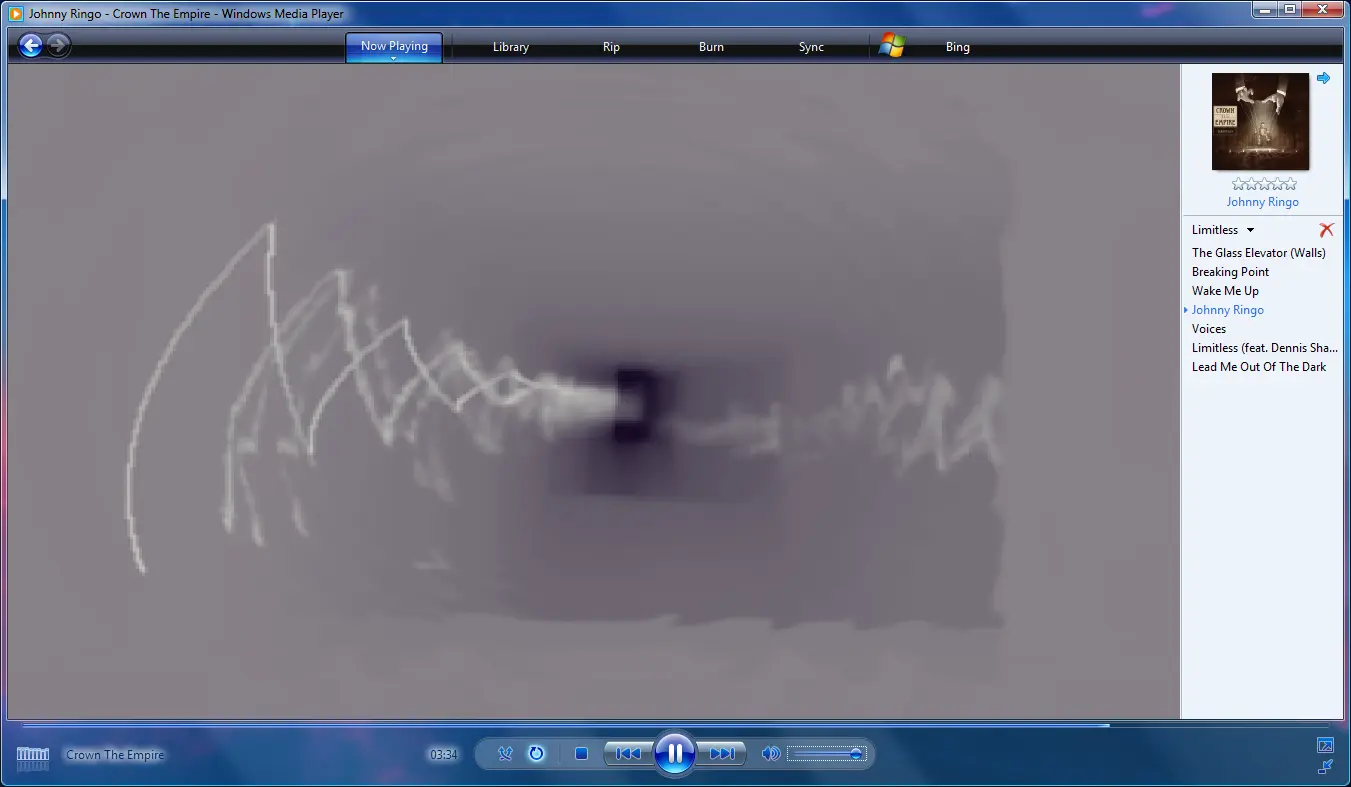Skip to the next track
1351x787 pixels.
[722, 754]
